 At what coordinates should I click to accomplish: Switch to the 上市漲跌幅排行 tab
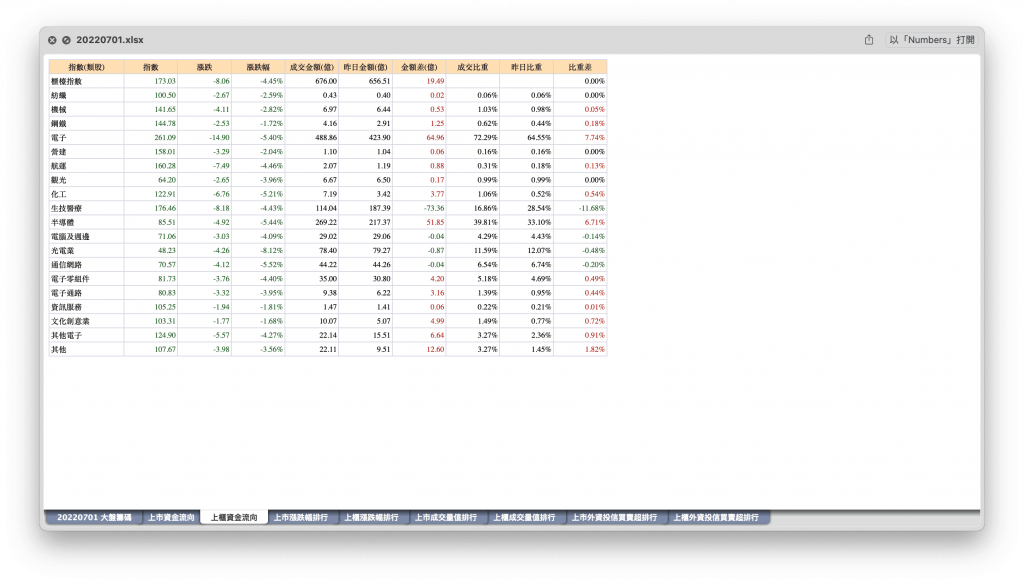point(300,517)
